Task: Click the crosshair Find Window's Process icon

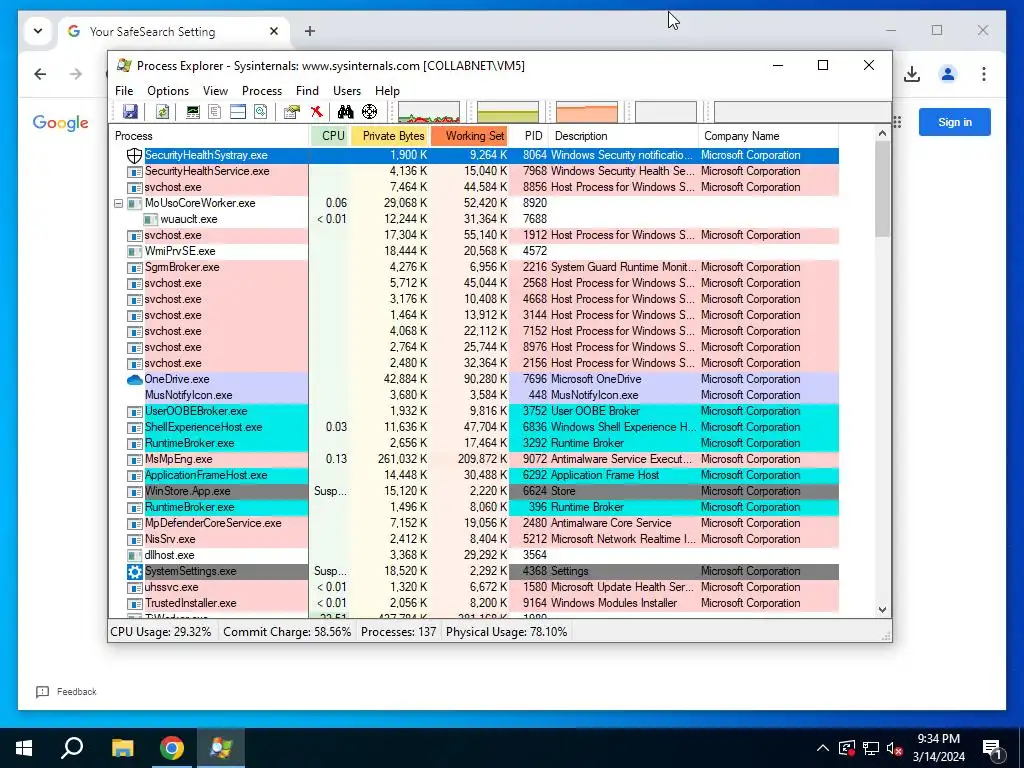Action: pos(370,112)
